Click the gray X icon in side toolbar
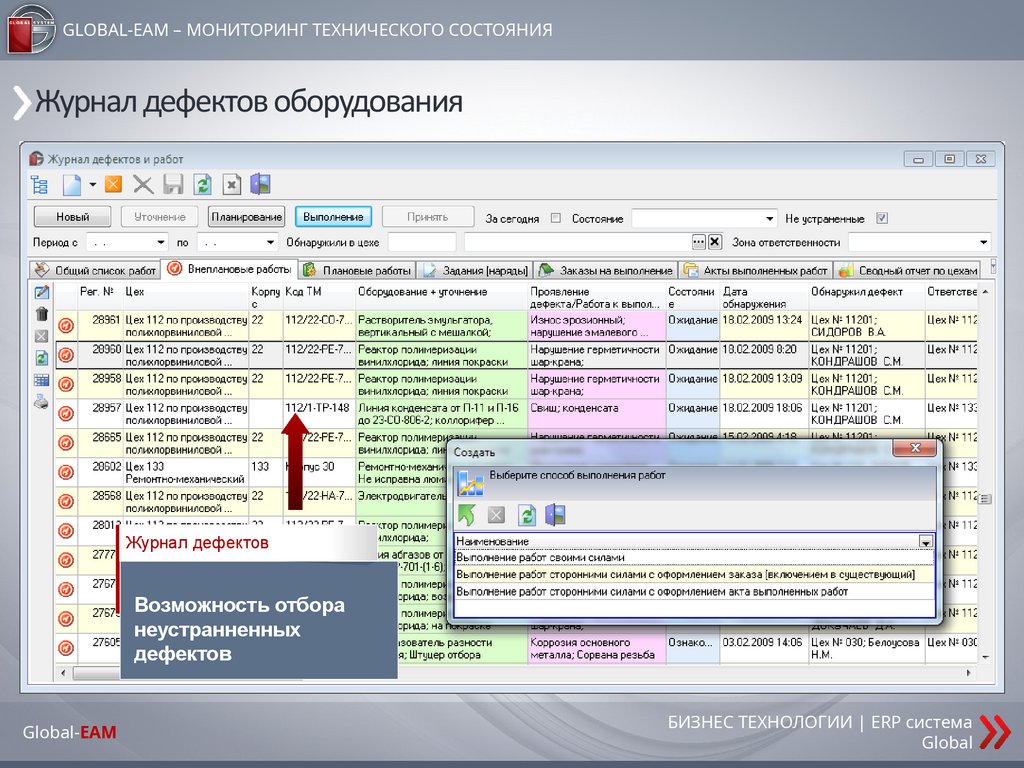The width and height of the screenshot is (1024, 768). pos(42,336)
